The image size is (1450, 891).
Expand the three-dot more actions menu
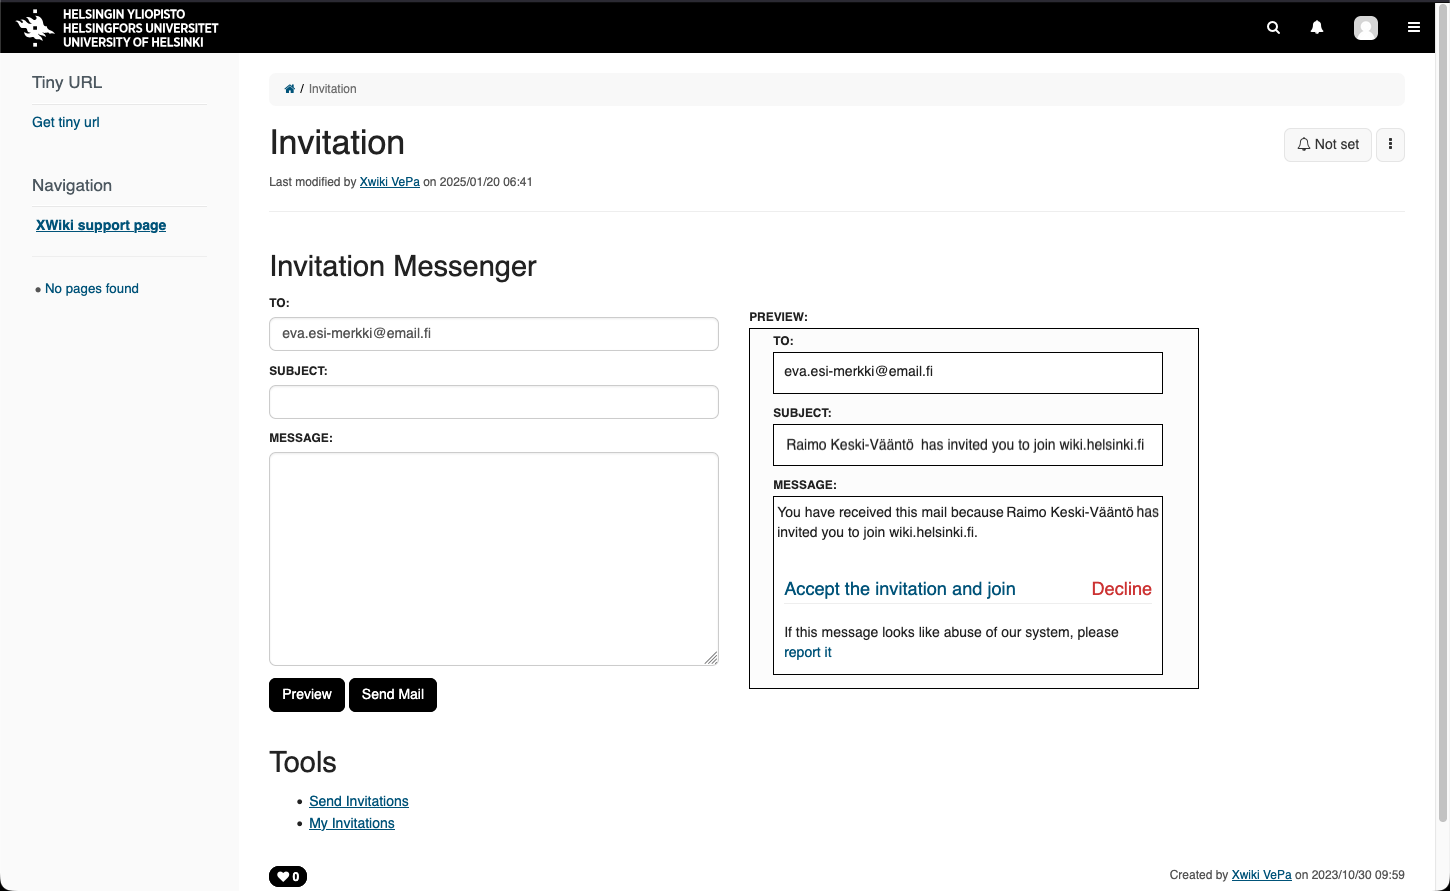pyautogui.click(x=1390, y=144)
